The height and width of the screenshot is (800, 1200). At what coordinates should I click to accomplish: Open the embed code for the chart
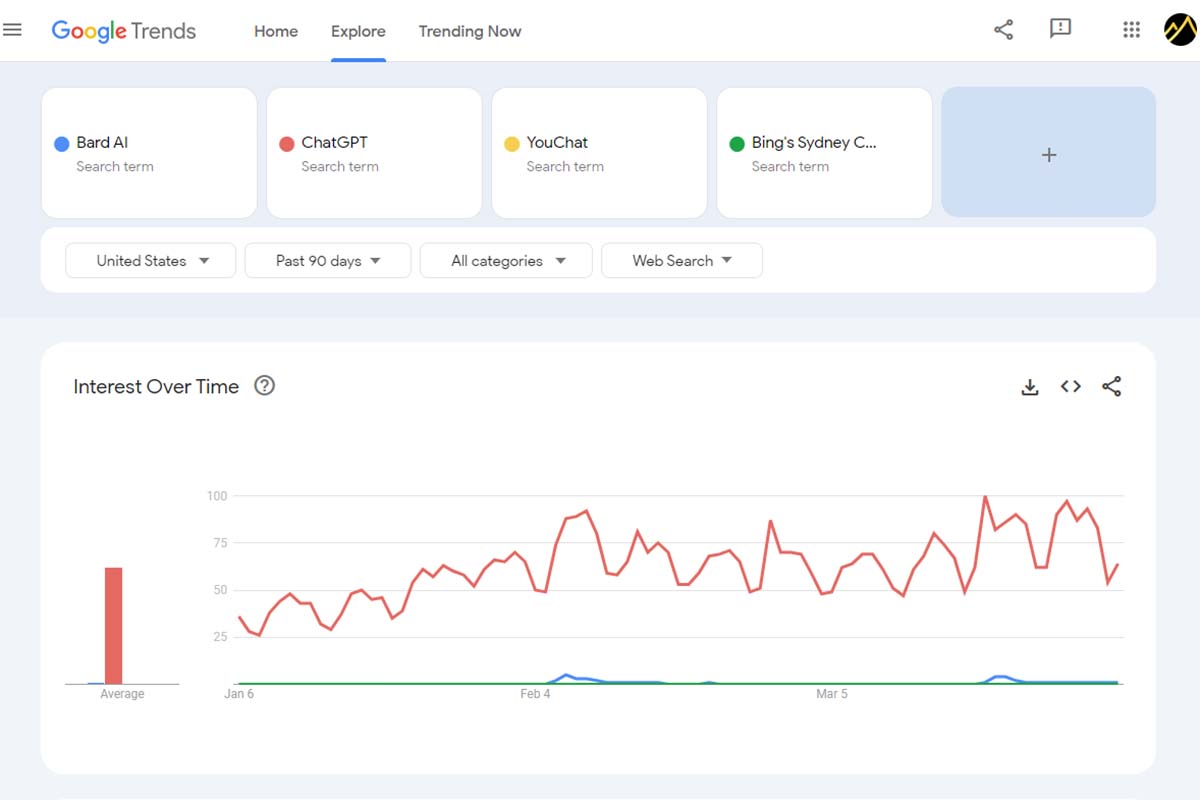[1070, 386]
